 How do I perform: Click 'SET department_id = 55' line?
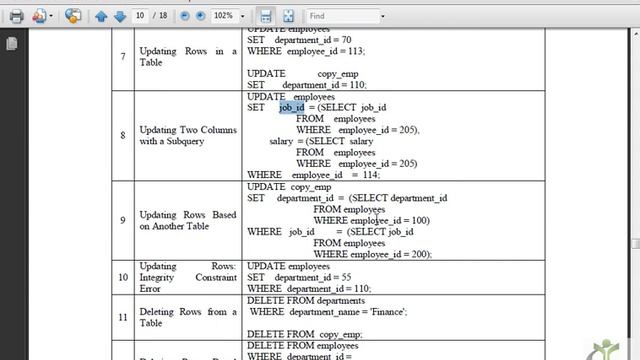pyautogui.click(x=299, y=278)
